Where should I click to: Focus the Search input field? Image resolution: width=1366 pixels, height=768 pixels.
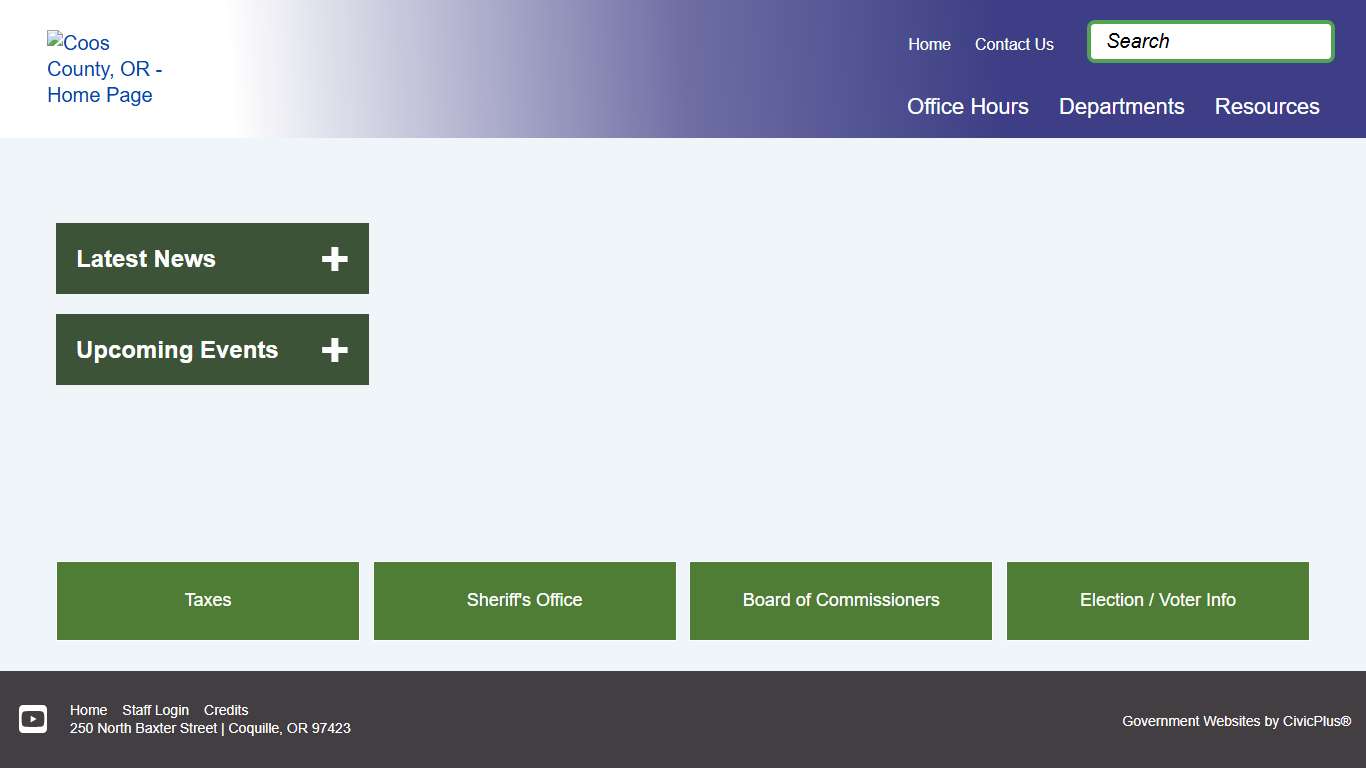coord(1210,42)
